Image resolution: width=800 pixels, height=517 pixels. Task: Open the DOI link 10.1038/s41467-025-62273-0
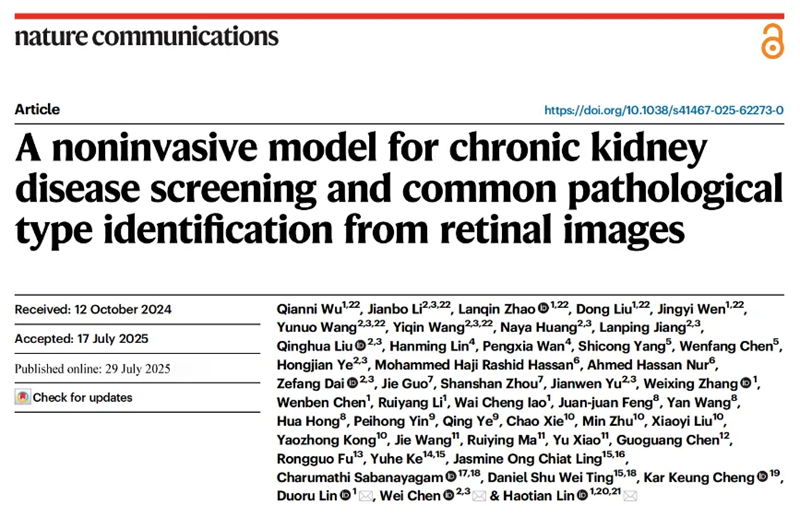(664, 110)
